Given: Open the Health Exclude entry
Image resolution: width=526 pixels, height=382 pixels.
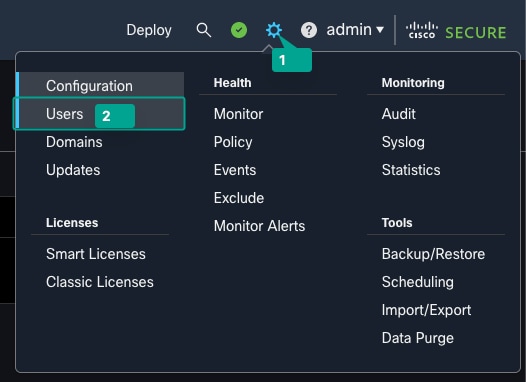Looking at the screenshot, I should pyautogui.click(x=239, y=198).
